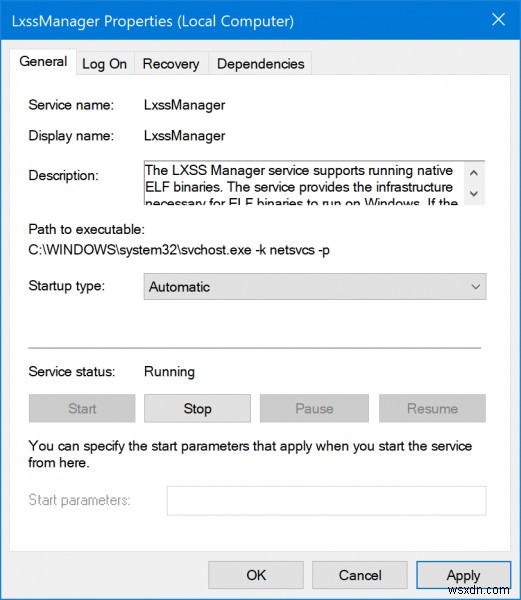The height and width of the screenshot is (600, 521).
Task: Click the start parameters hint text
Action: [x=250, y=454]
